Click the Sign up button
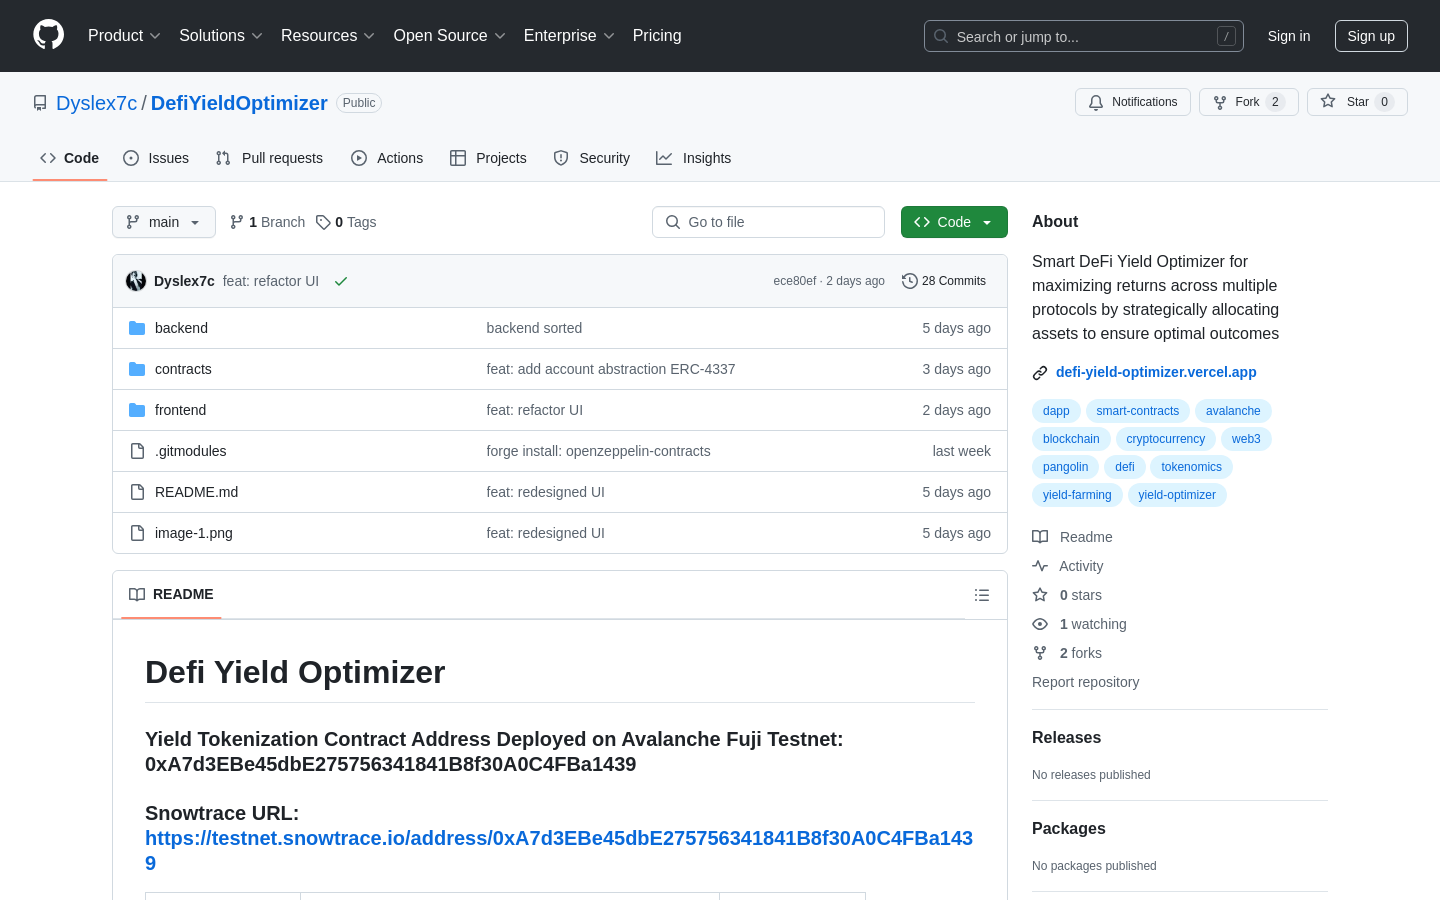Screen dimensions: 1440x900 pyautogui.click(x=1370, y=36)
